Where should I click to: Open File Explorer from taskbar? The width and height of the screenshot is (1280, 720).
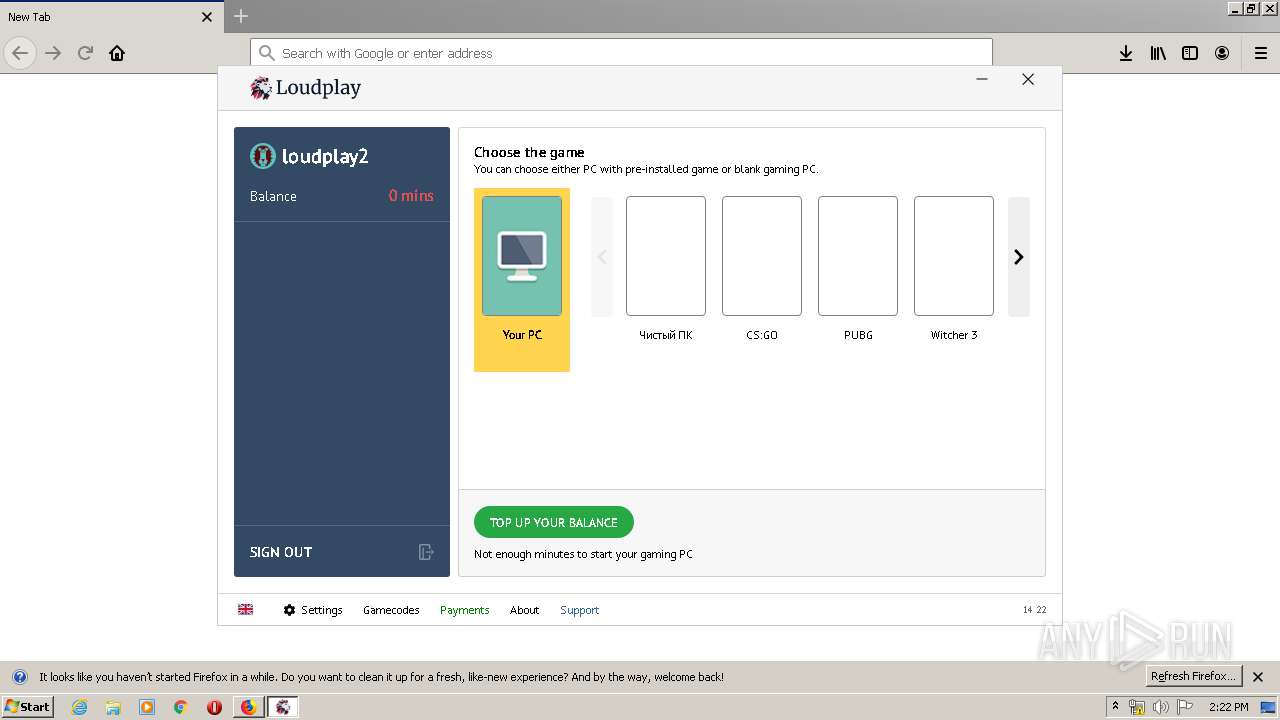click(x=113, y=707)
